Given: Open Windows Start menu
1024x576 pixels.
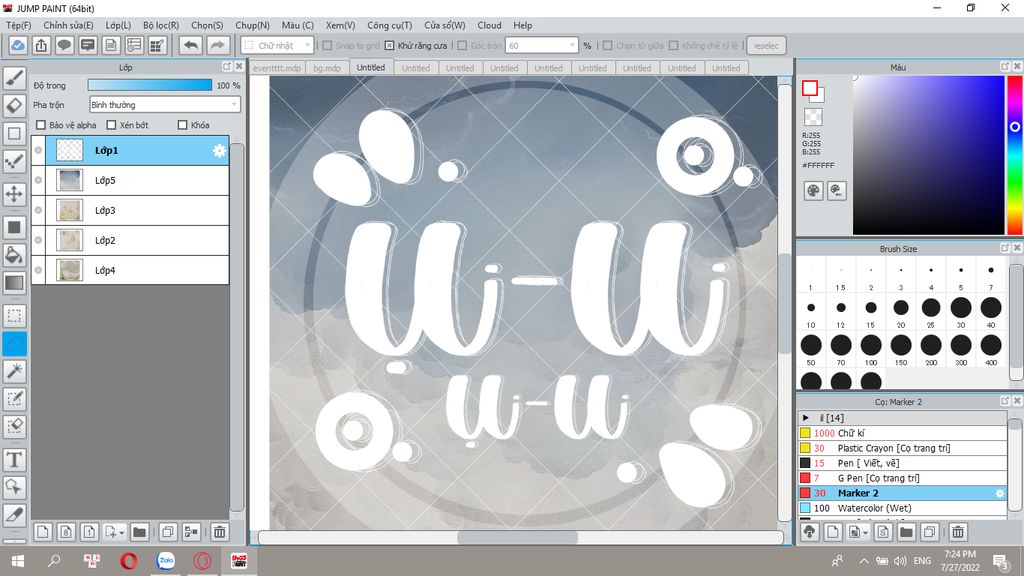Looking at the screenshot, I should (18, 560).
